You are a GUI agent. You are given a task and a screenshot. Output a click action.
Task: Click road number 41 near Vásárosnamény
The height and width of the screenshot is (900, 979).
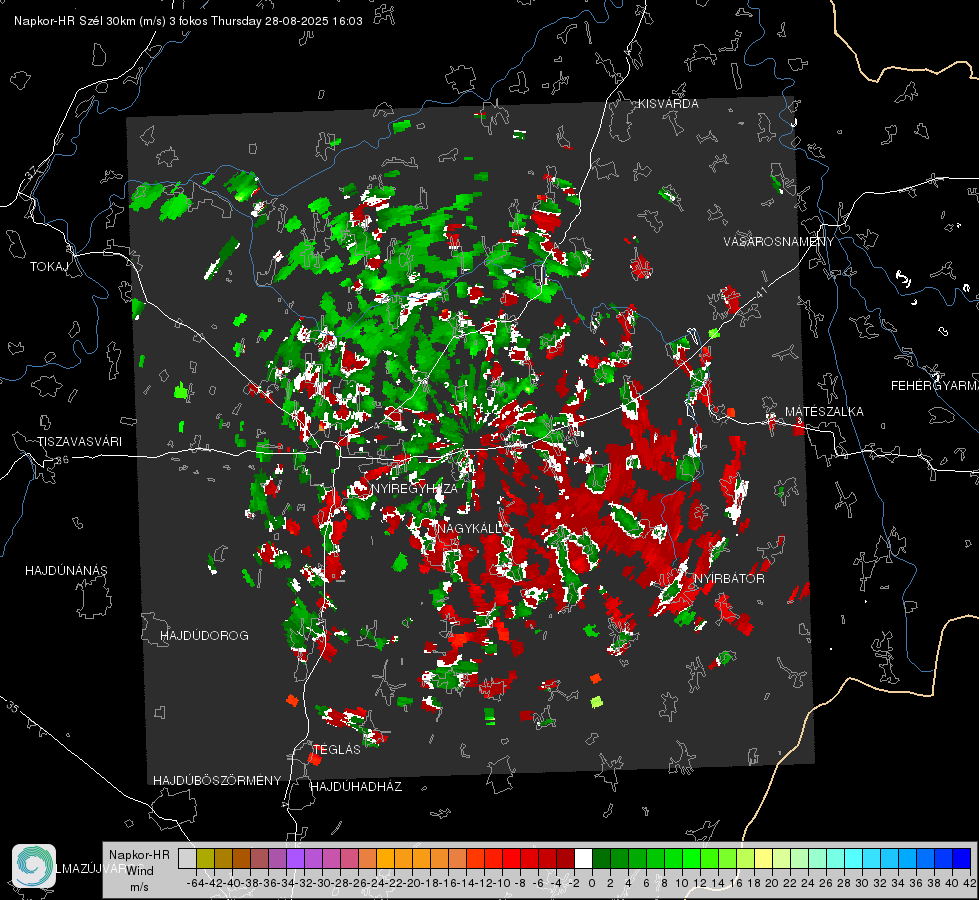760,291
